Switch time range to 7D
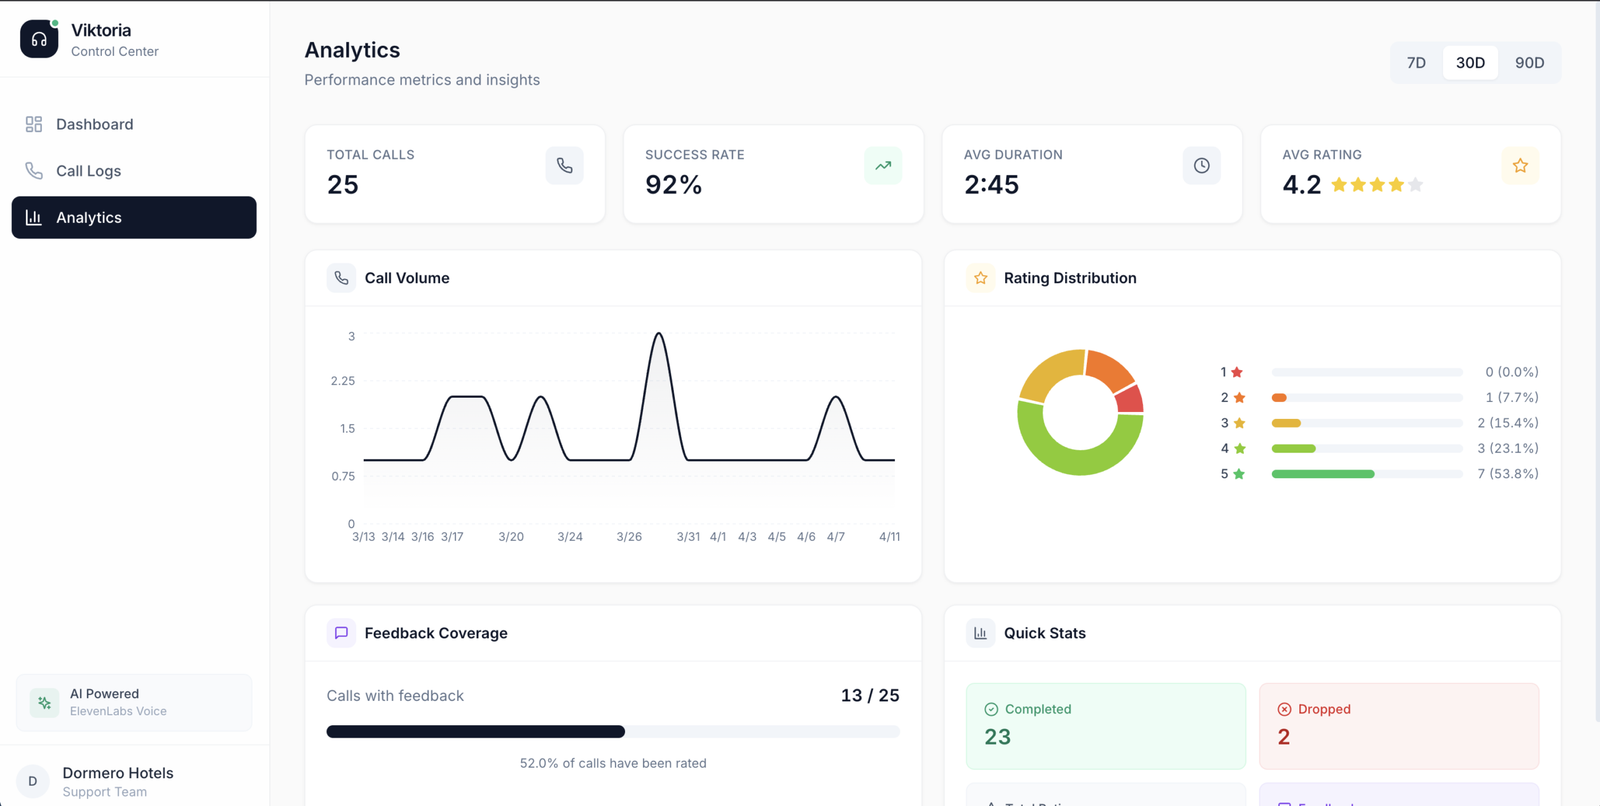1600x806 pixels. (1416, 63)
